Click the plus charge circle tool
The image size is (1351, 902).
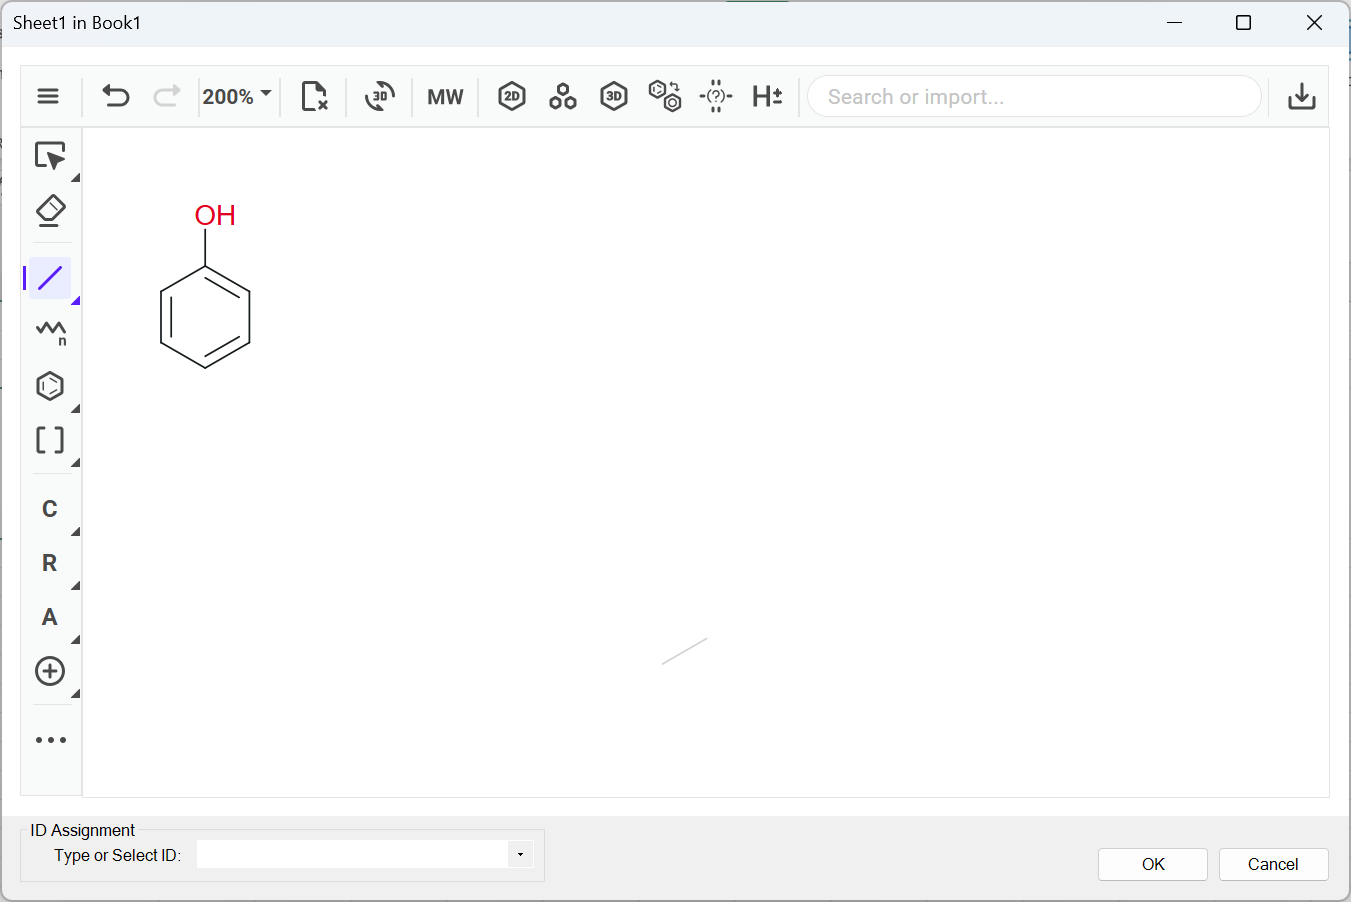pyautogui.click(x=50, y=671)
